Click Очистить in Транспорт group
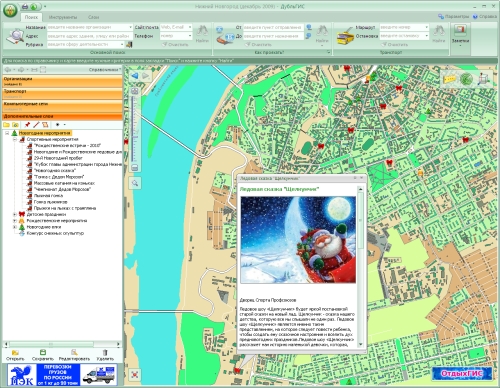 (x=395, y=44)
